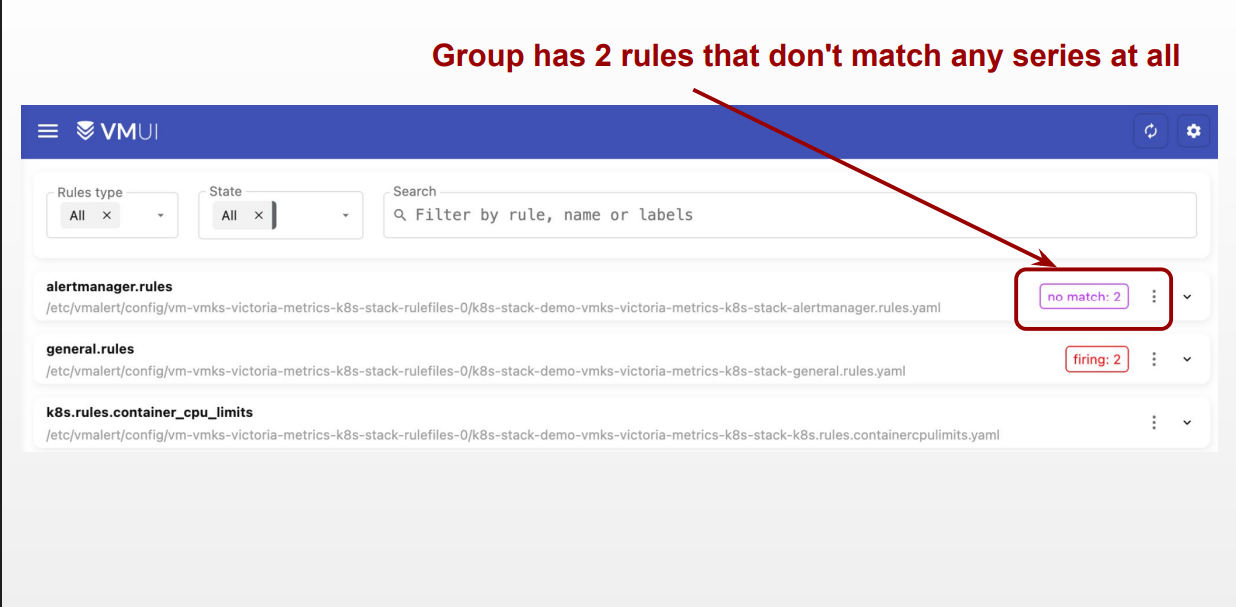Focus the Filter by rule search field

(x=790, y=215)
